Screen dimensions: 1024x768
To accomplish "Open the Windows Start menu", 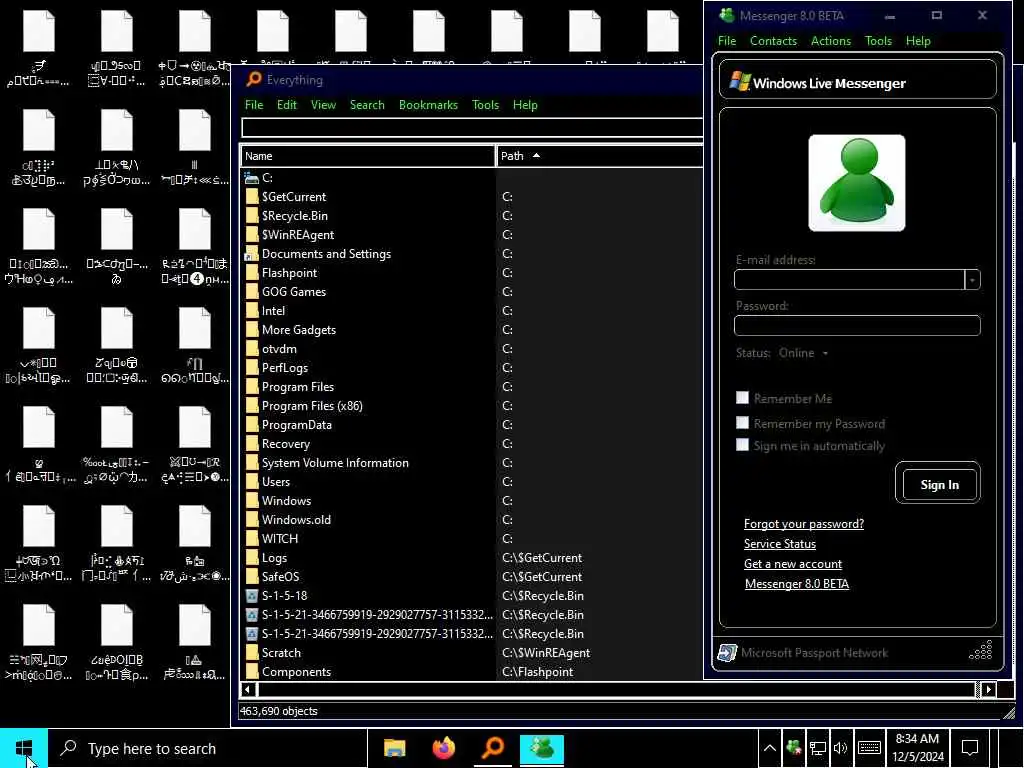I will [24, 748].
